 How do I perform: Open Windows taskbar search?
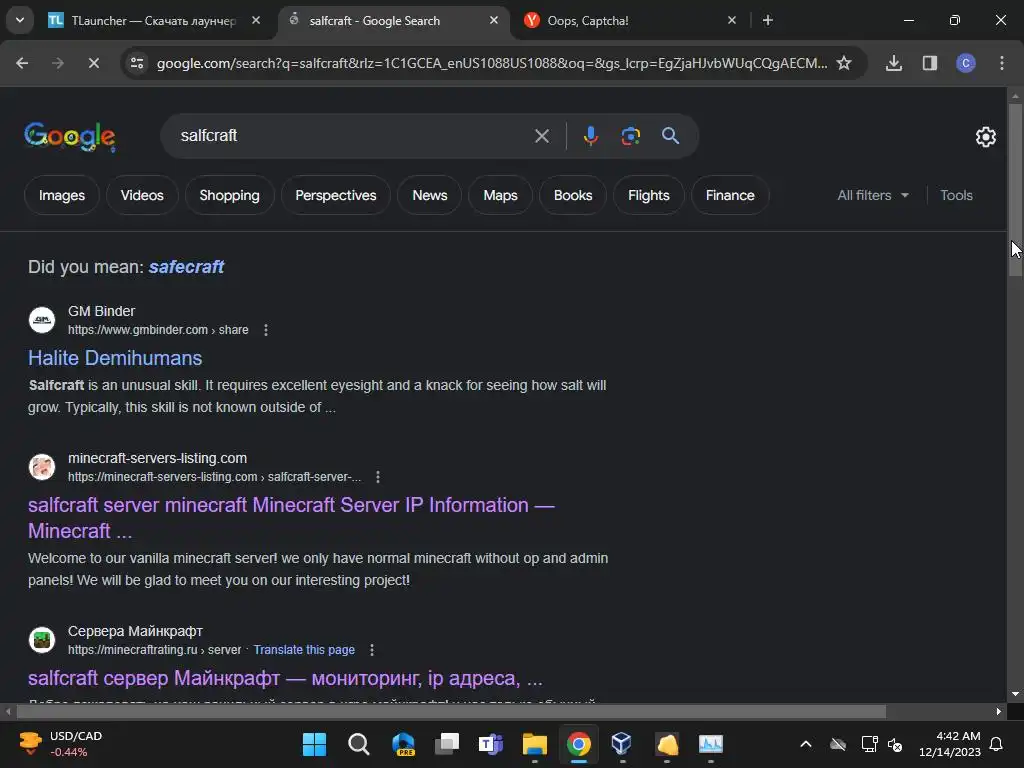[x=359, y=744]
